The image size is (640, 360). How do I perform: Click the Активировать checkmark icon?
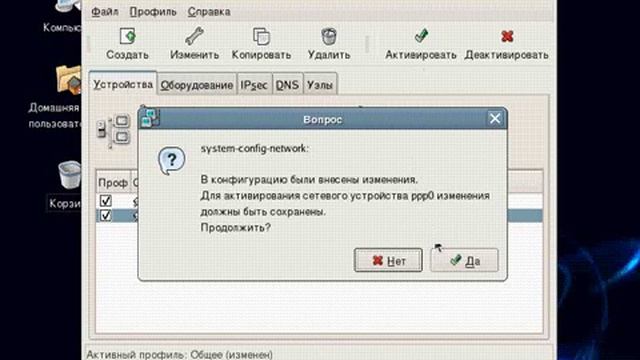point(421,36)
